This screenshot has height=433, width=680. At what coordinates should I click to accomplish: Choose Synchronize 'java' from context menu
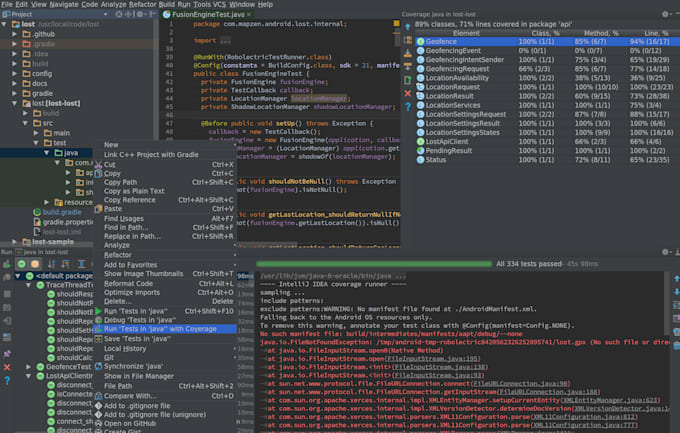[165, 366]
